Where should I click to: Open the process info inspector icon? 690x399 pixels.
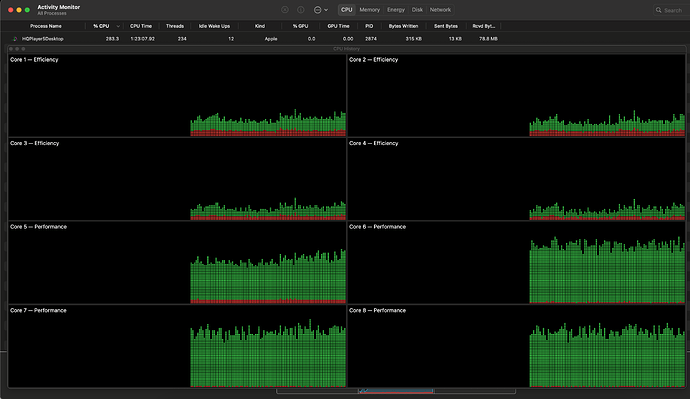click(301, 10)
